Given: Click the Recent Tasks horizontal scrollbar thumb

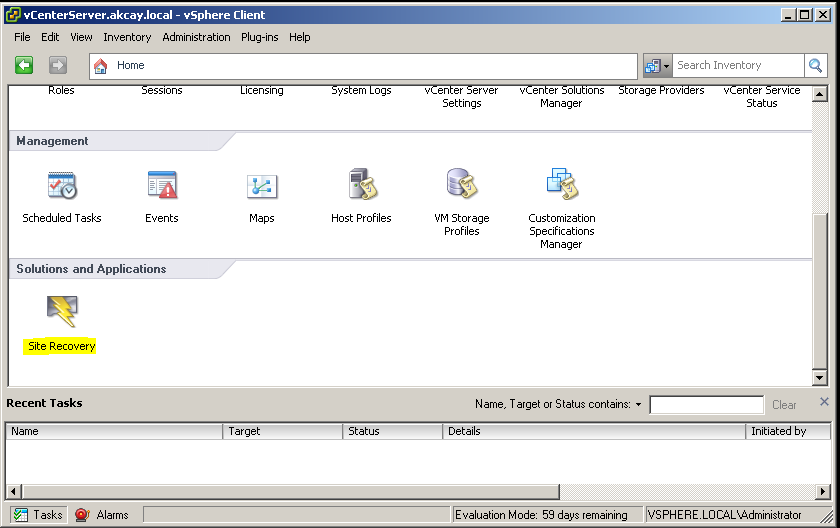Looking at the screenshot, I should [x=290, y=491].
